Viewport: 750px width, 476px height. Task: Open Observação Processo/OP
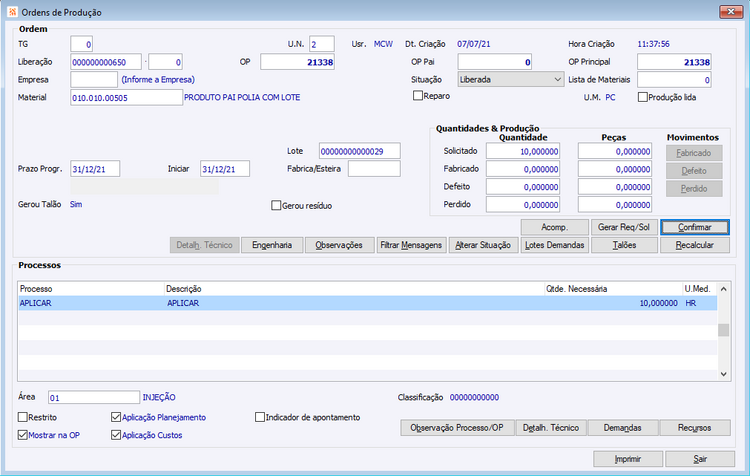coord(457,428)
